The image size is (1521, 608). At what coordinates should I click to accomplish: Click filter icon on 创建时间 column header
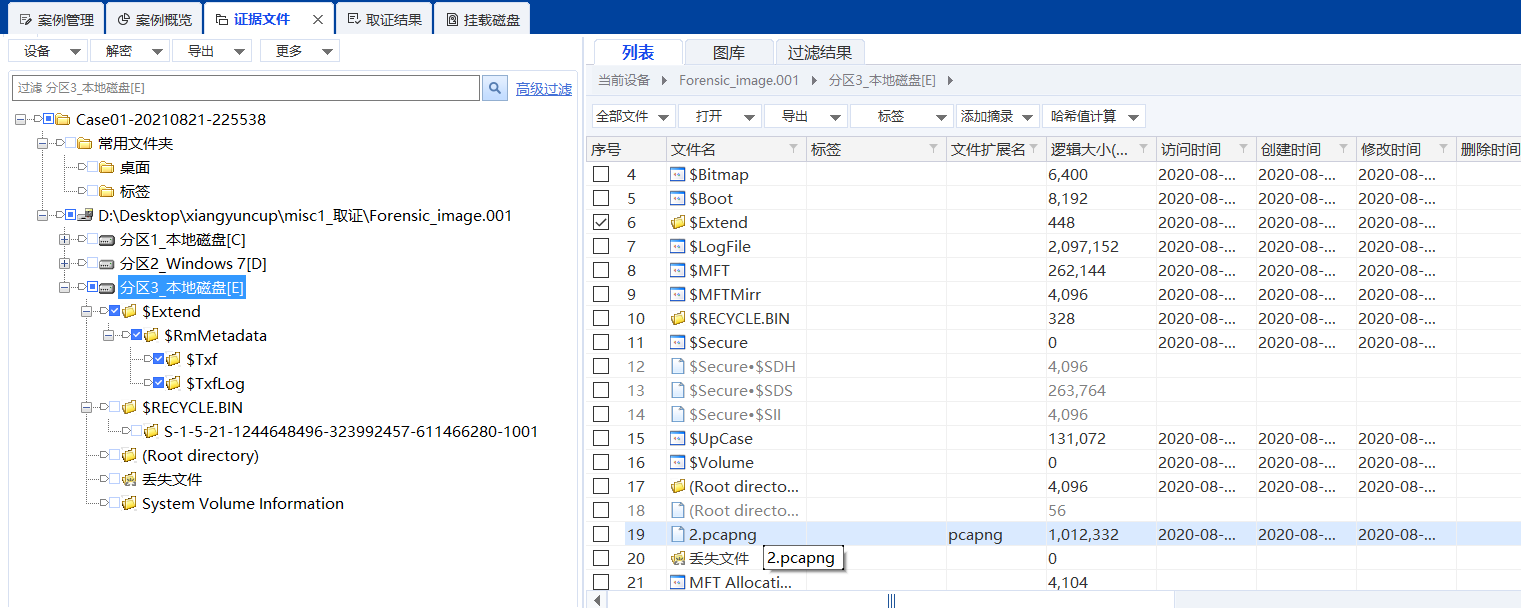tap(1344, 149)
